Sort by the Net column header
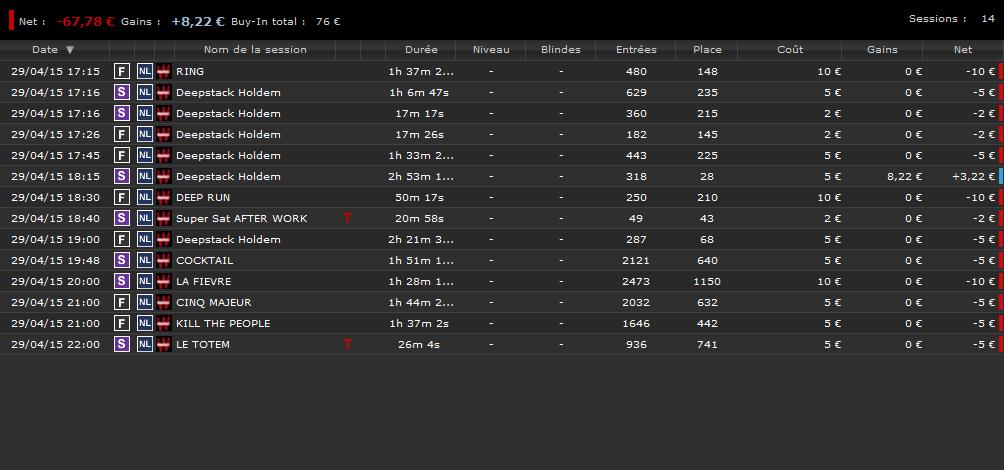Screen dimensions: 1004x470 [x=962, y=49]
